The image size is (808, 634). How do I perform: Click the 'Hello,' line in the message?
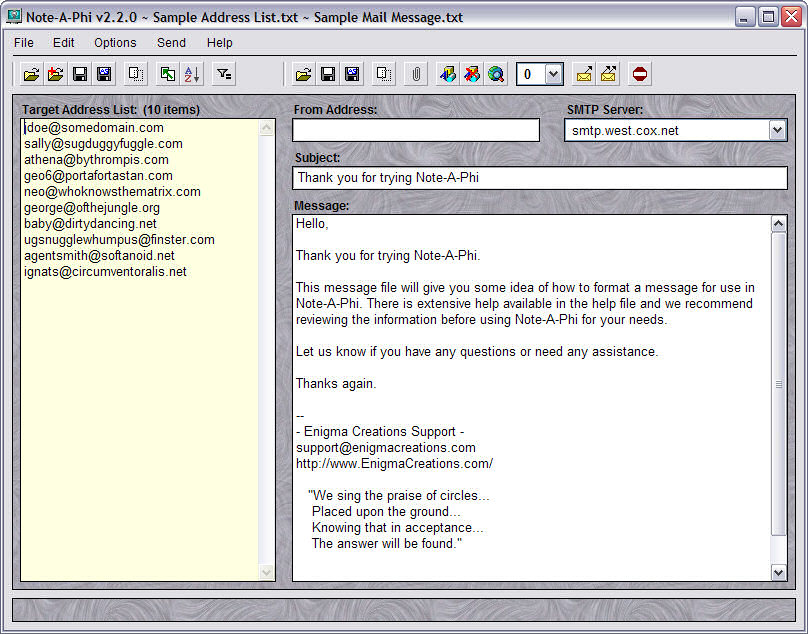tap(312, 224)
